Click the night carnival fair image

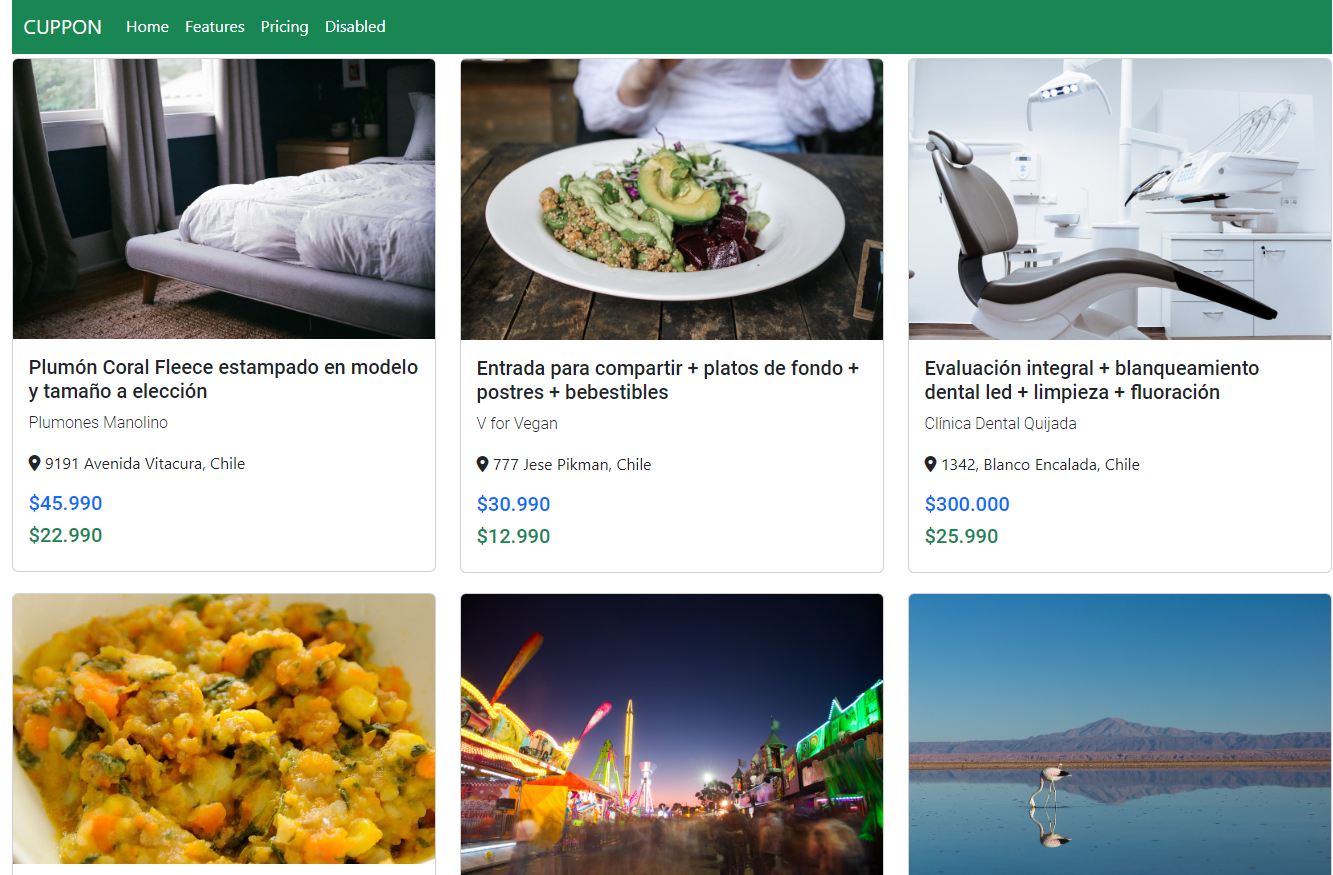point(672,734)
